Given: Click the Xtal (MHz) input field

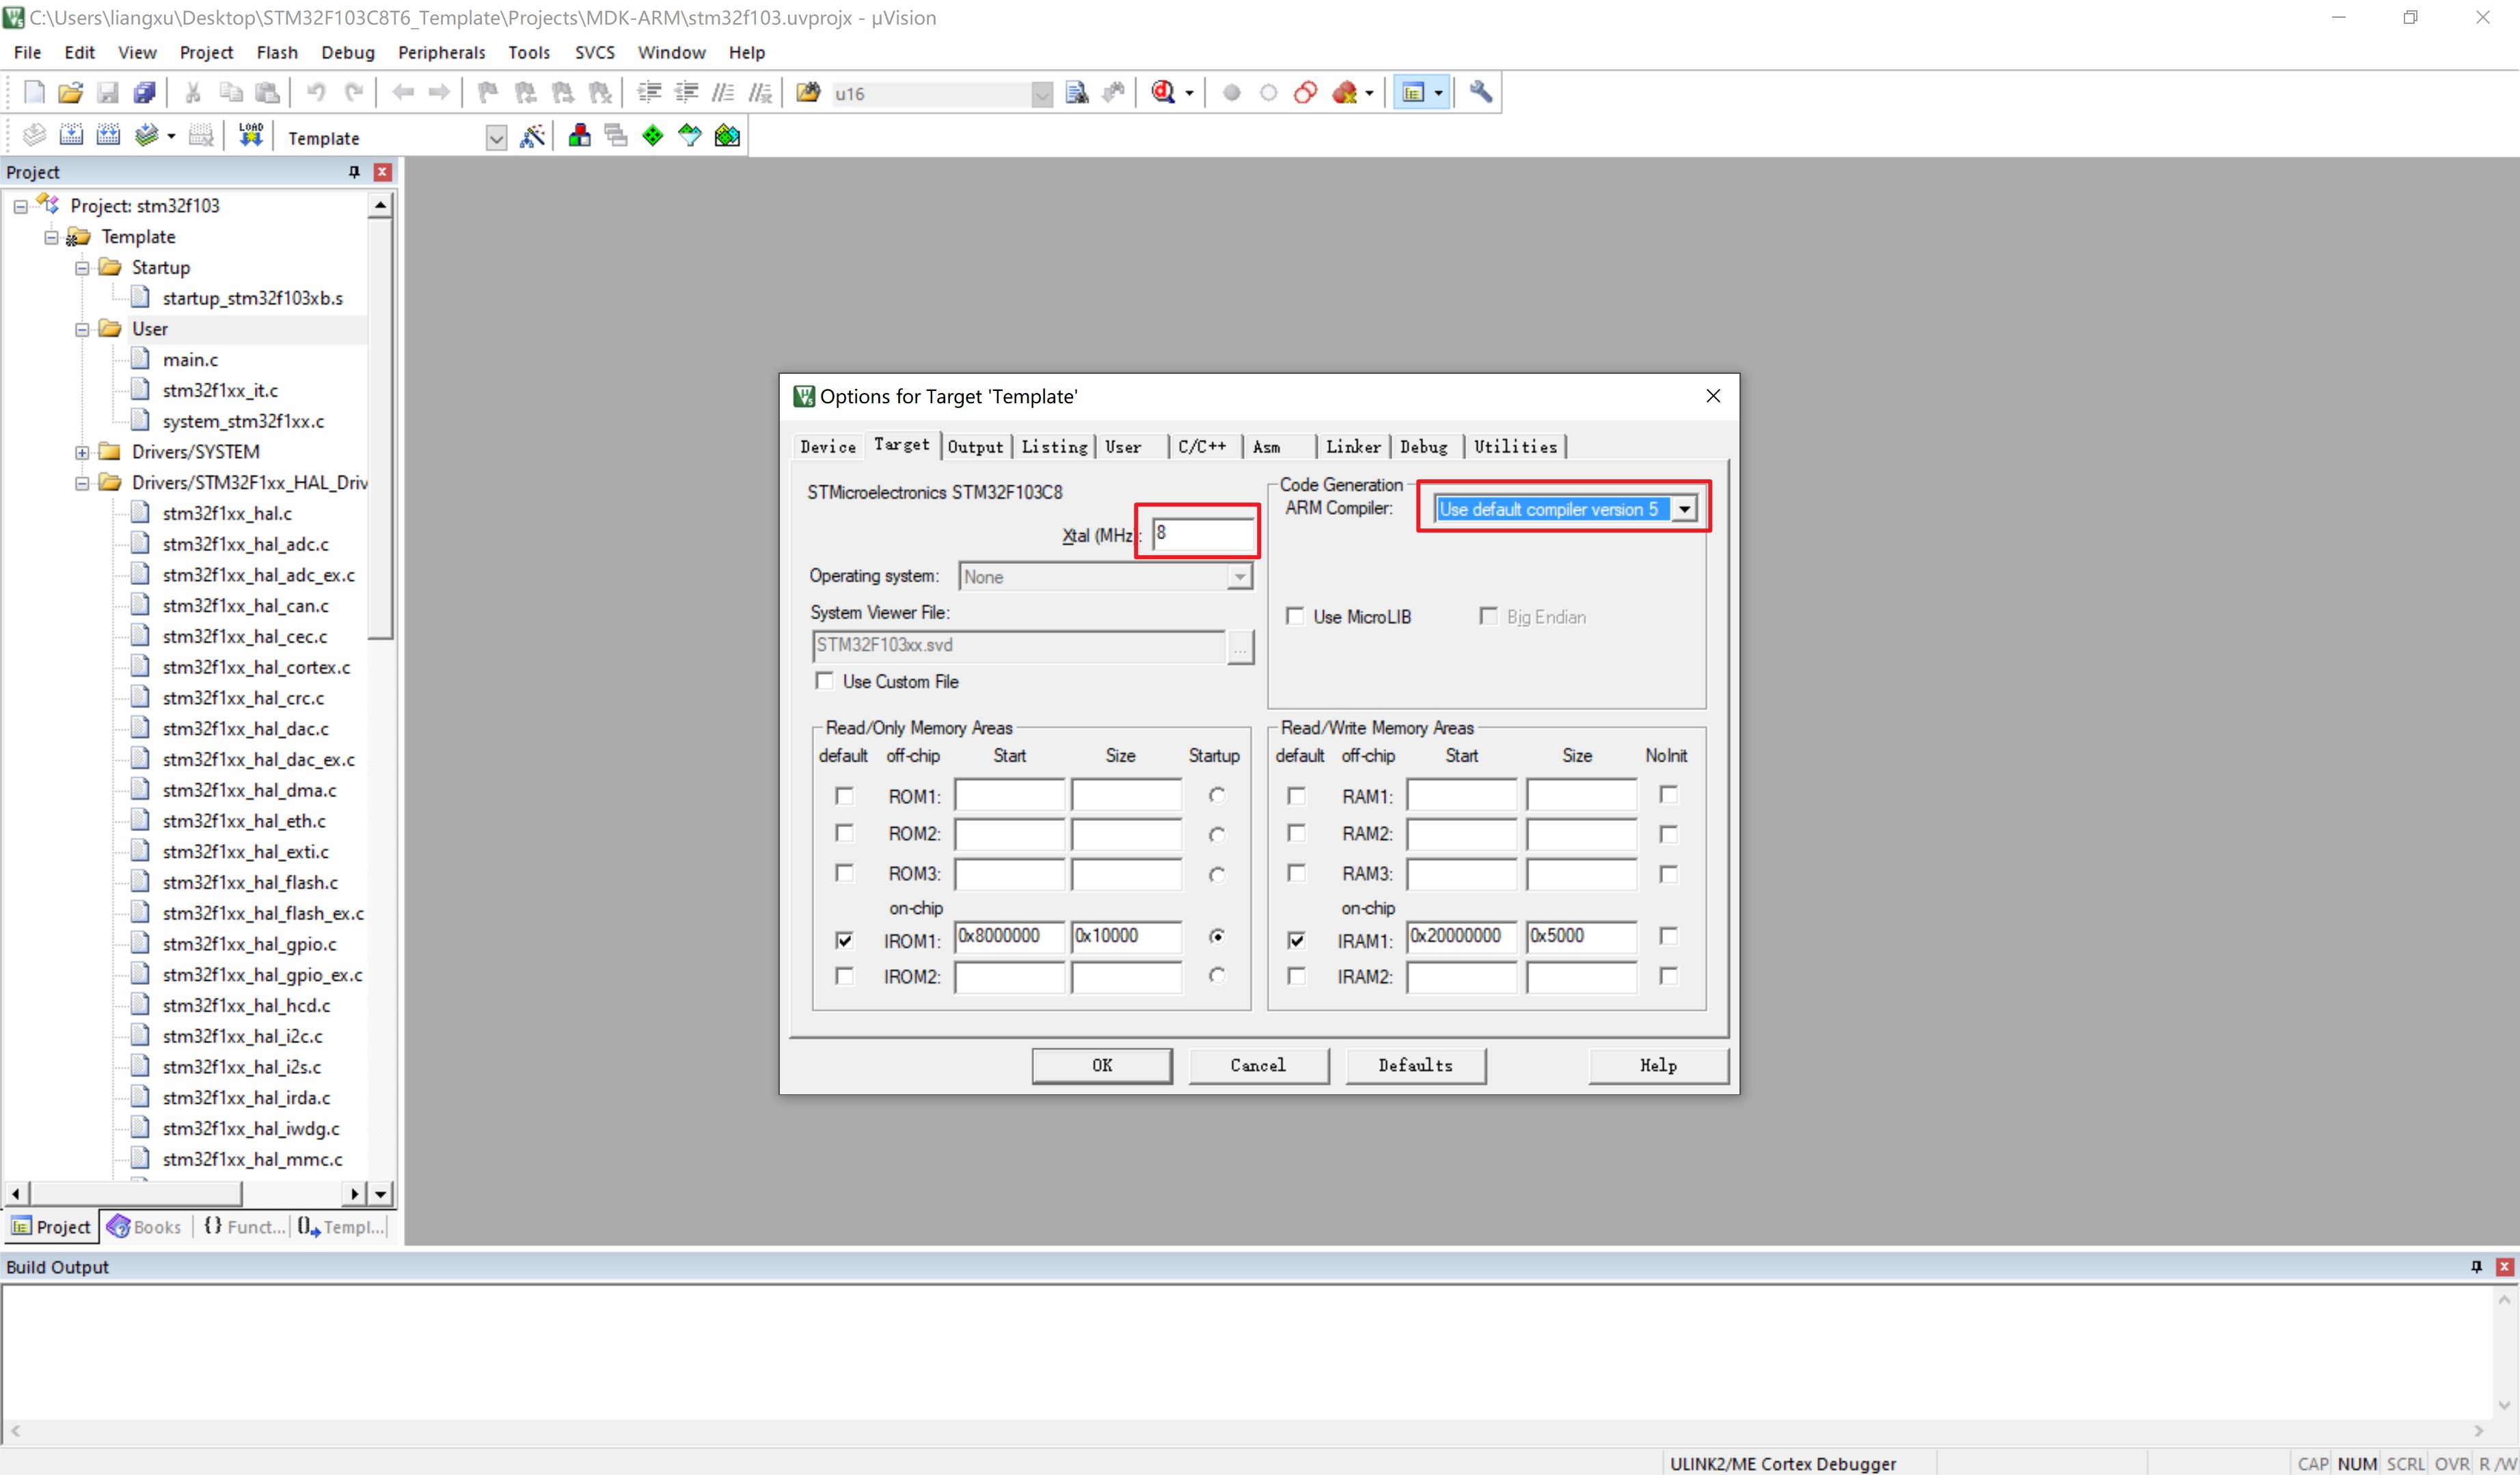Looking at the screenshot, I should [1203, 533].
